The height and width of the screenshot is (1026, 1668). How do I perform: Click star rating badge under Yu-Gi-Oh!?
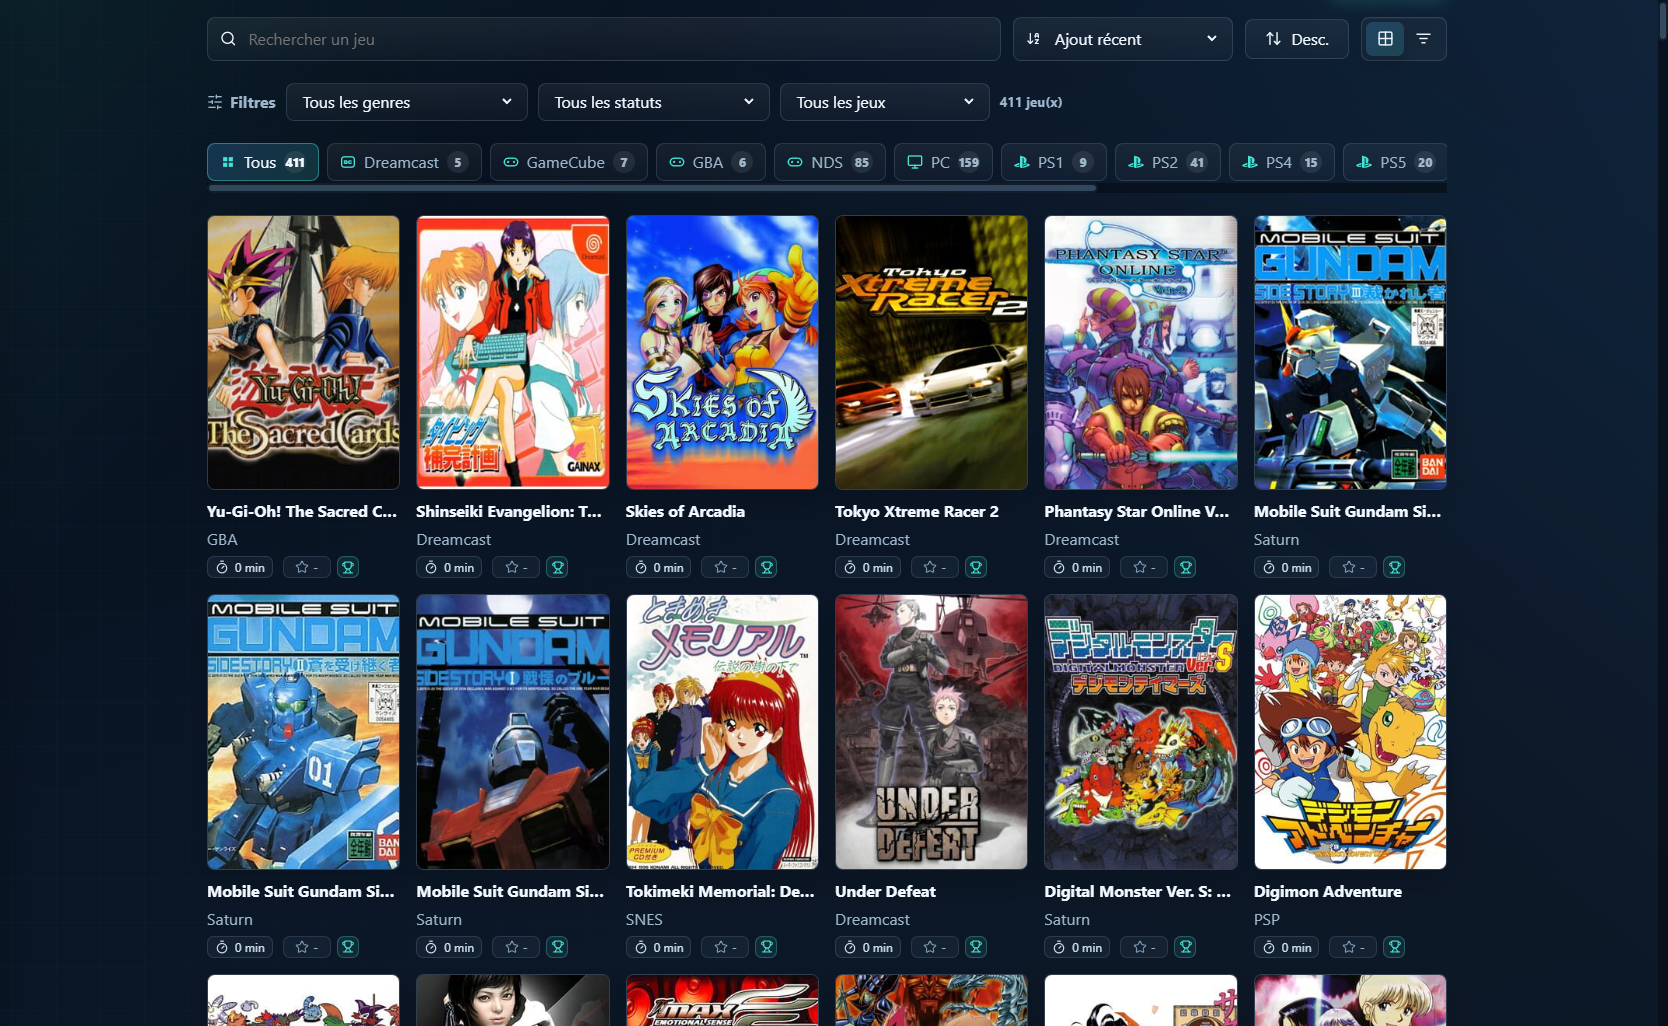tap(306, 567)
